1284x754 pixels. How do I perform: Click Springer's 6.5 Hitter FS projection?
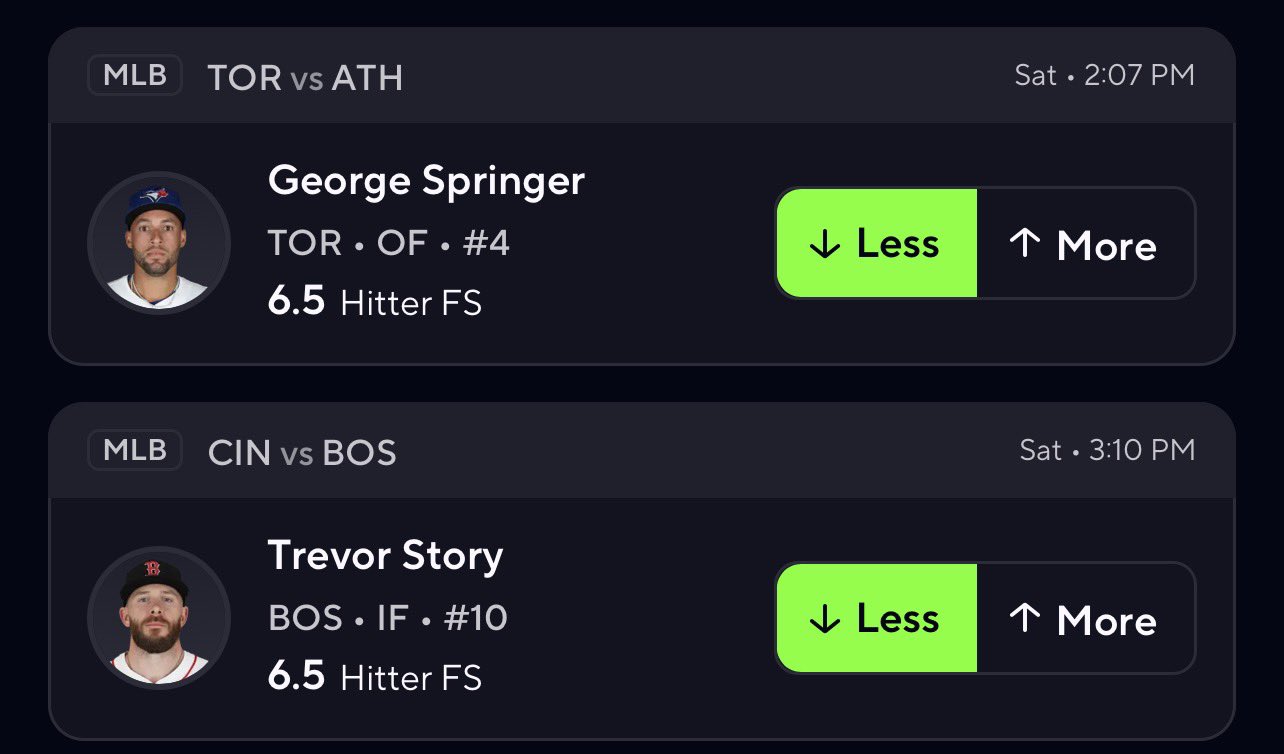[375, 302]
